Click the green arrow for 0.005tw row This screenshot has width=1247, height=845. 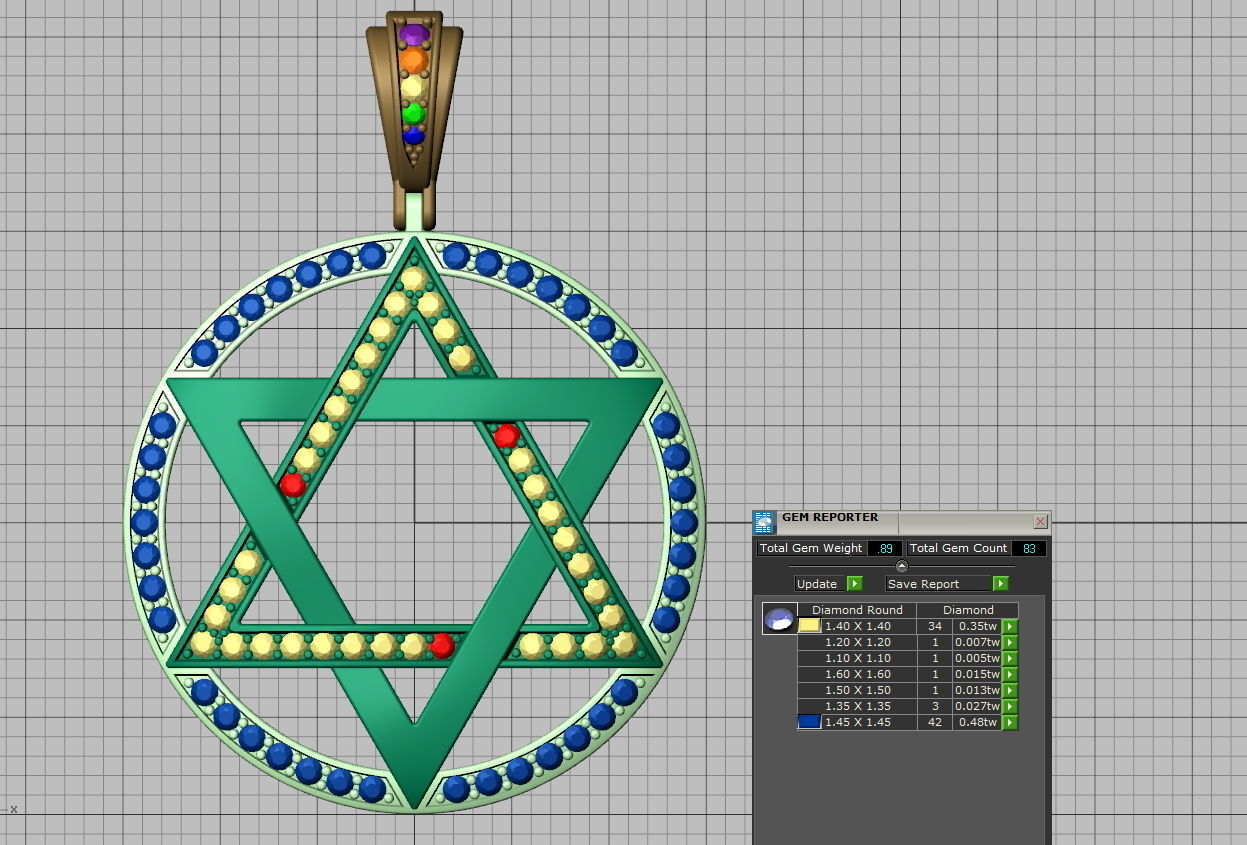1010,658
